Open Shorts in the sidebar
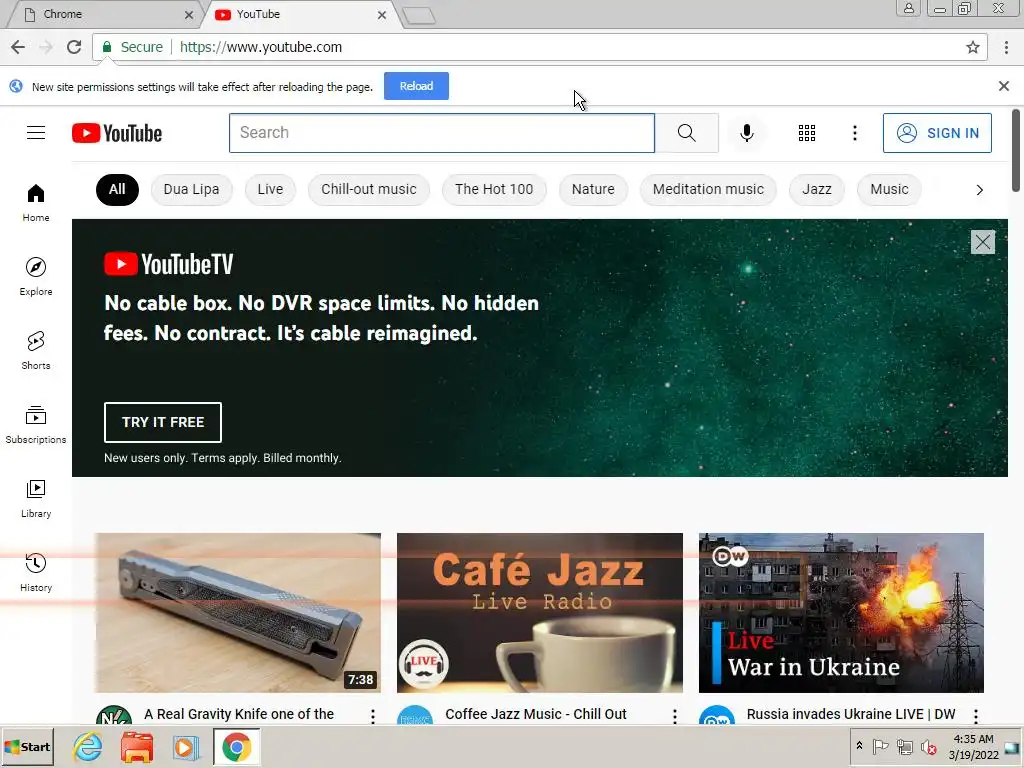 click(x=36, y=351)
